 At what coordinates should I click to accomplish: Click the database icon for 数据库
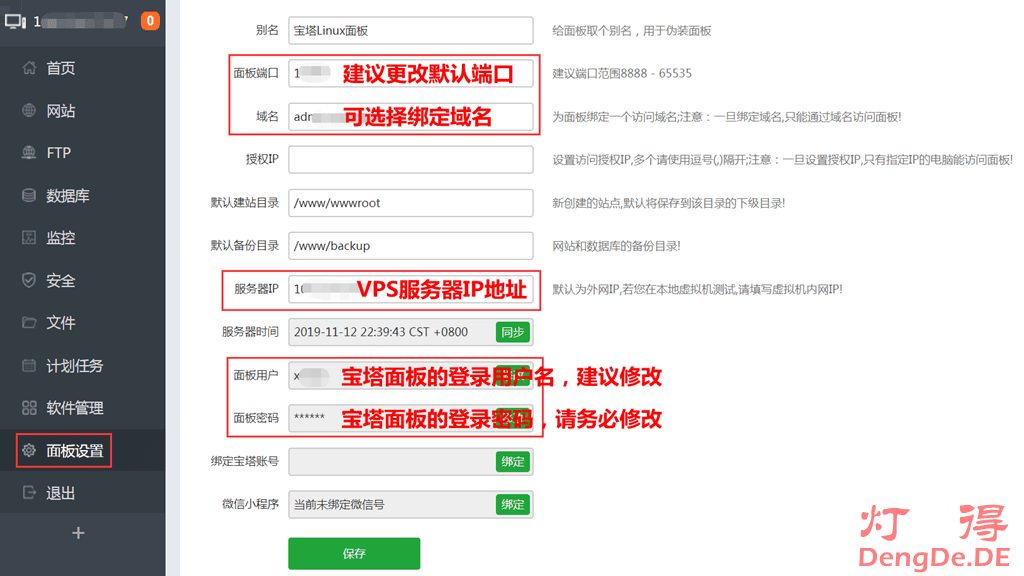[29, 196]
